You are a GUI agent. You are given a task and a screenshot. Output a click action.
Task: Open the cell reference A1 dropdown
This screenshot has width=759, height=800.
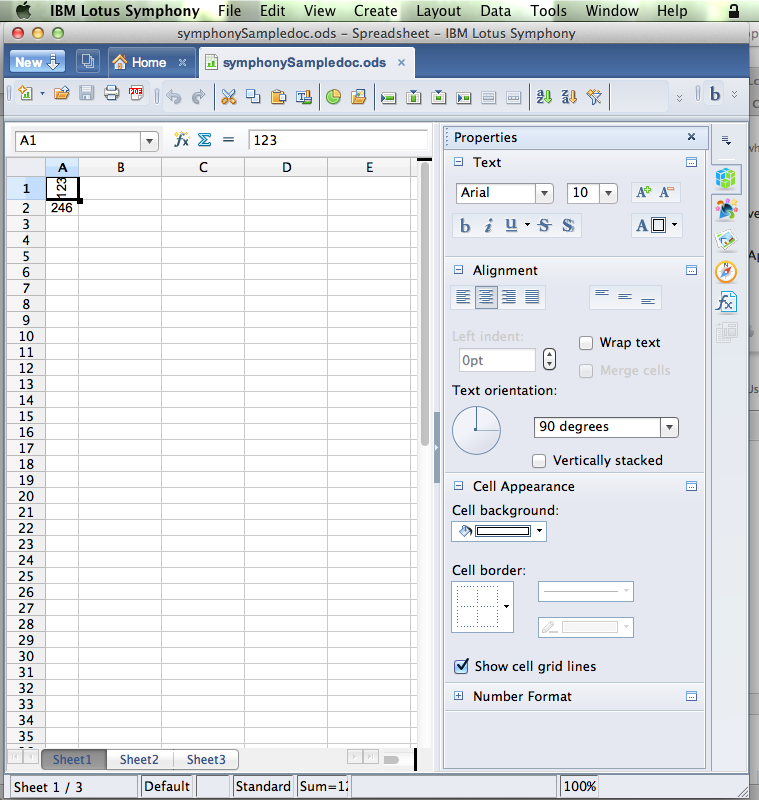(149, 141)
